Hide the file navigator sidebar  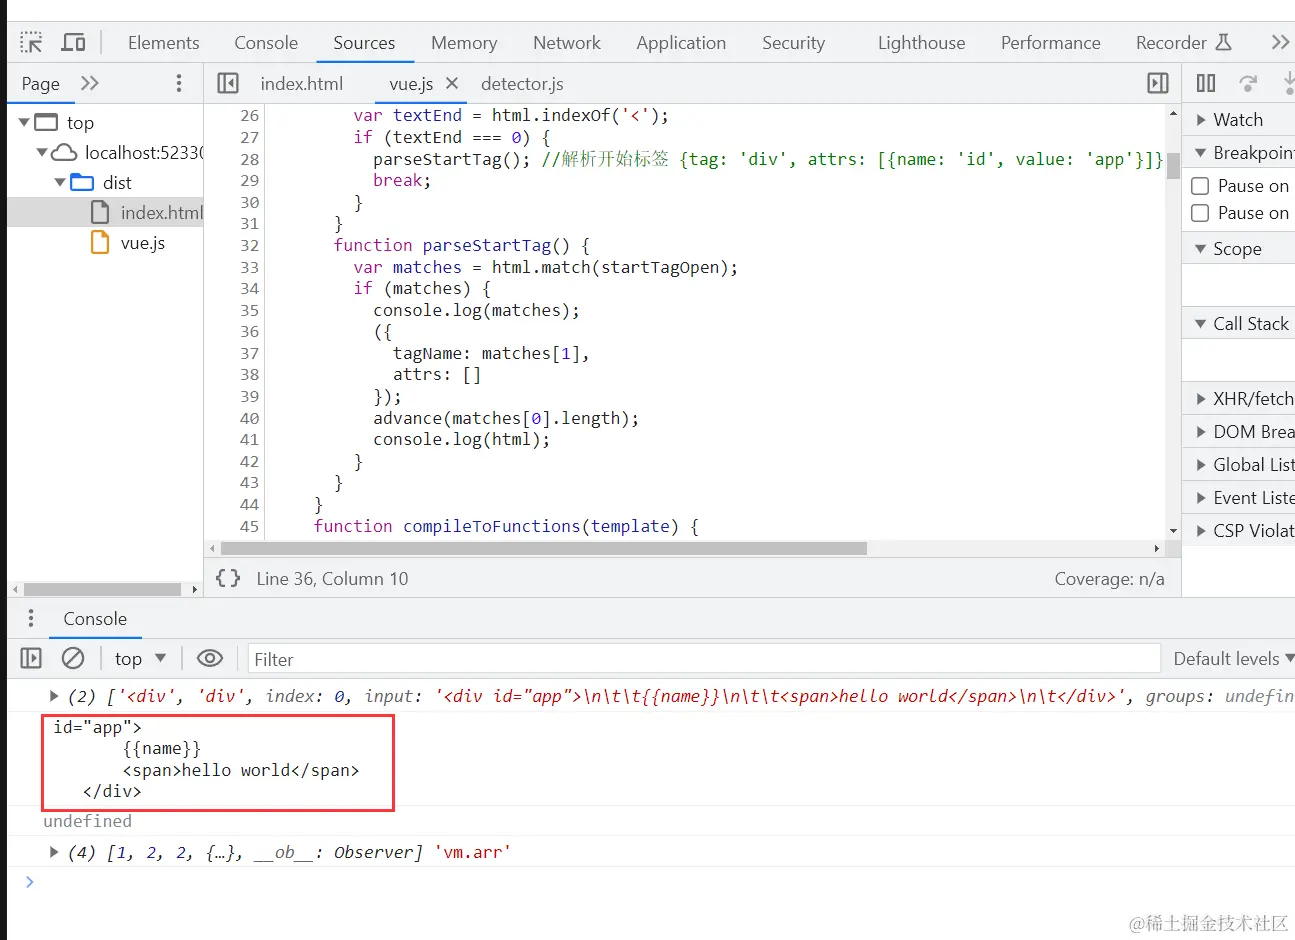228,83
